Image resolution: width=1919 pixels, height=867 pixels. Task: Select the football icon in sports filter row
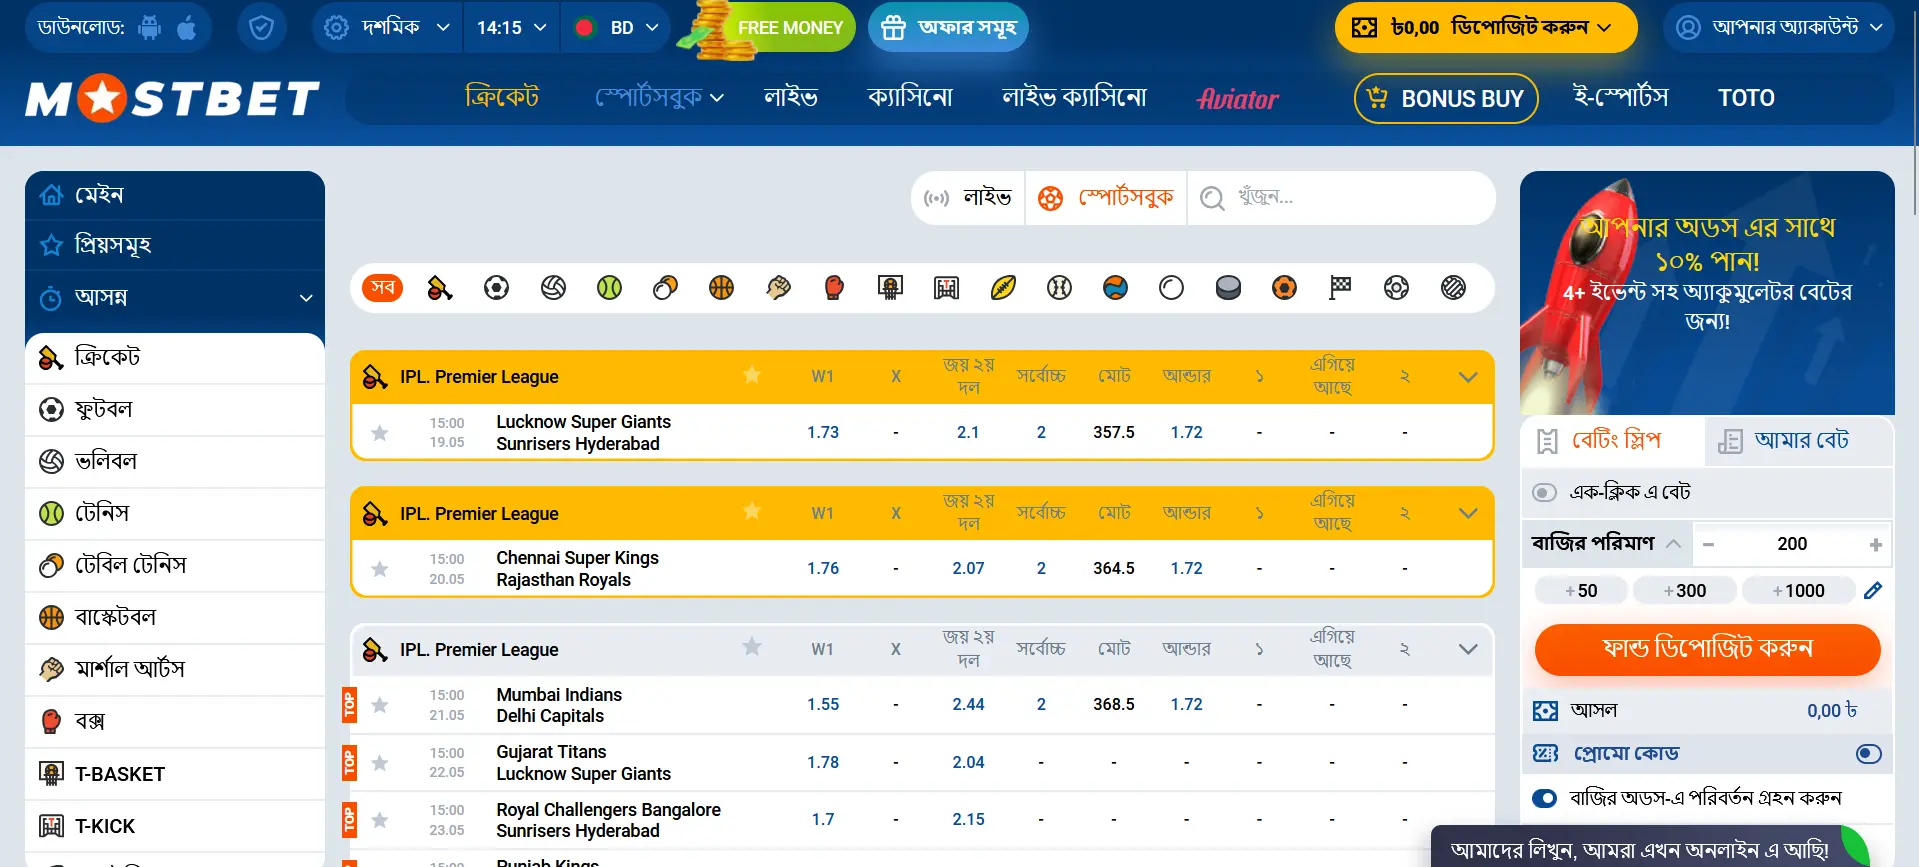[496, 288]
